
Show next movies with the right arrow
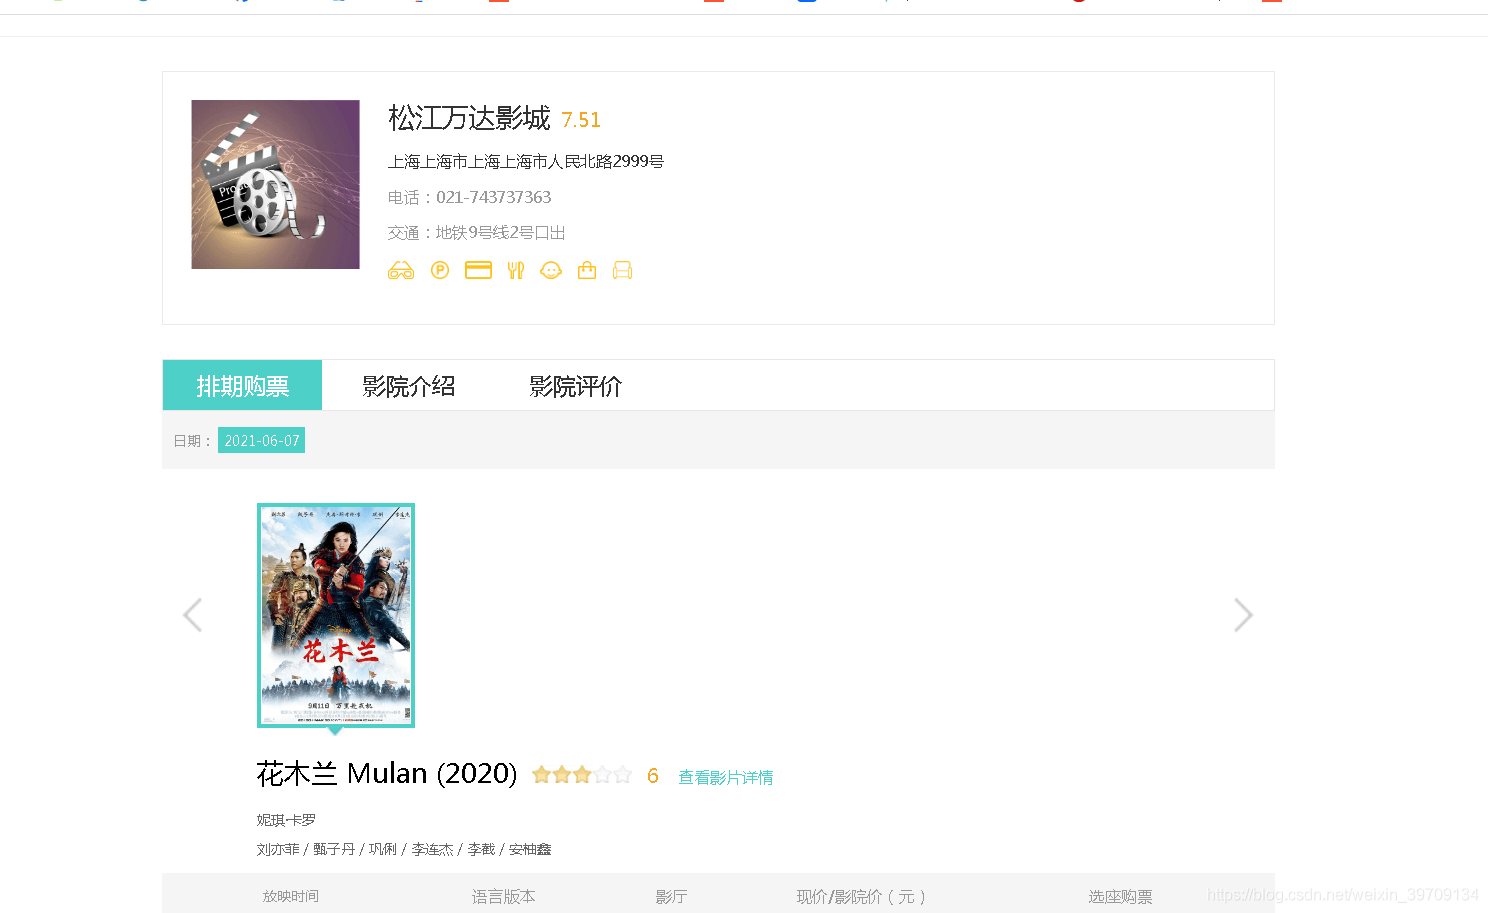(1243, 615)
